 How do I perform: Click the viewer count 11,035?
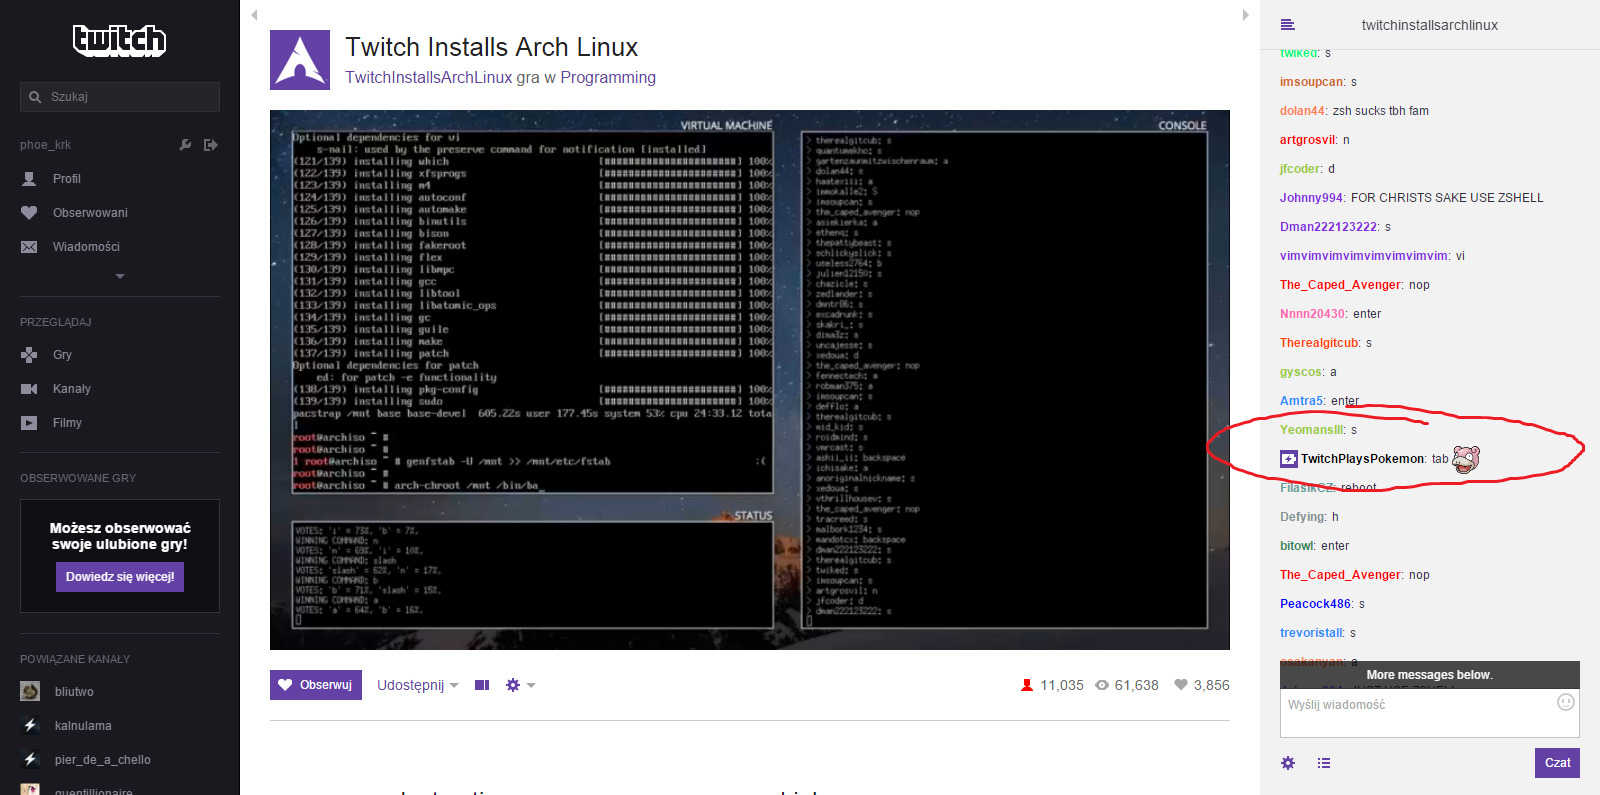click(1052, 685)
